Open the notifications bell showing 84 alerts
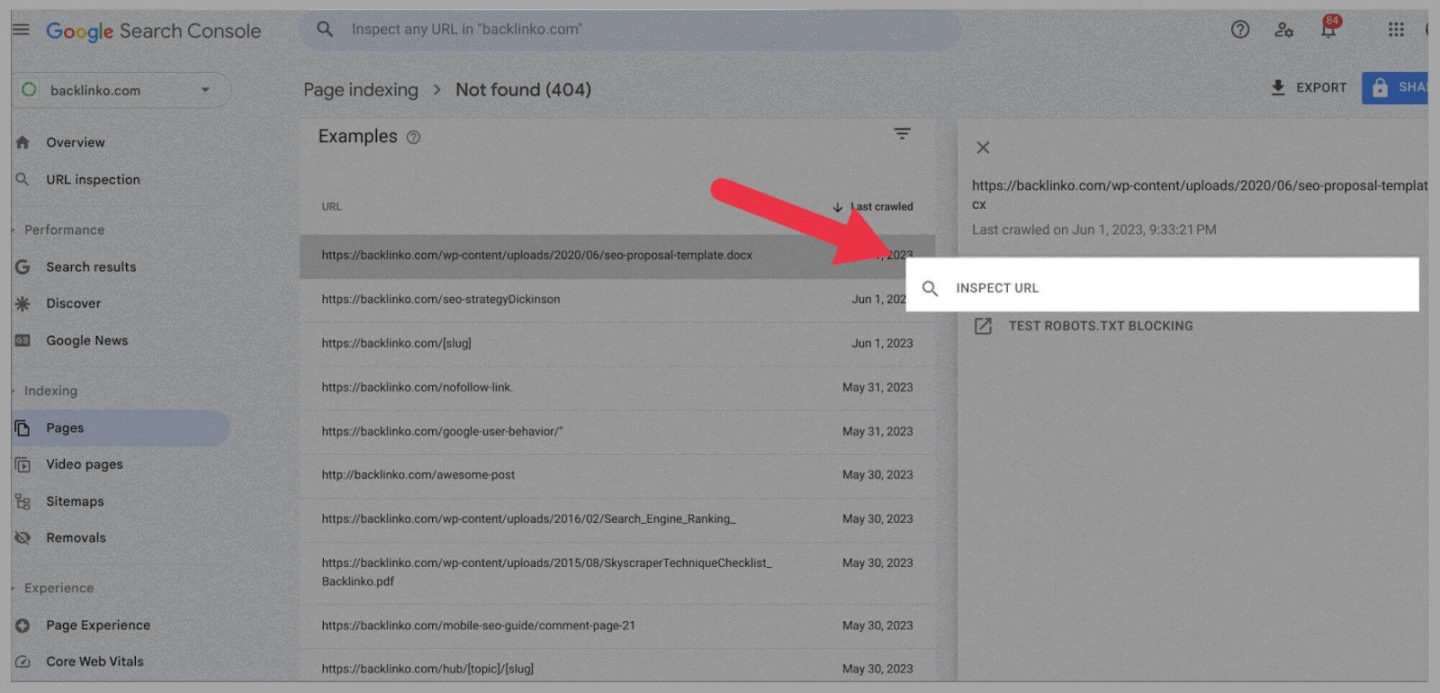Viewport: 1440px width, 693px height. coord(1329,30)
